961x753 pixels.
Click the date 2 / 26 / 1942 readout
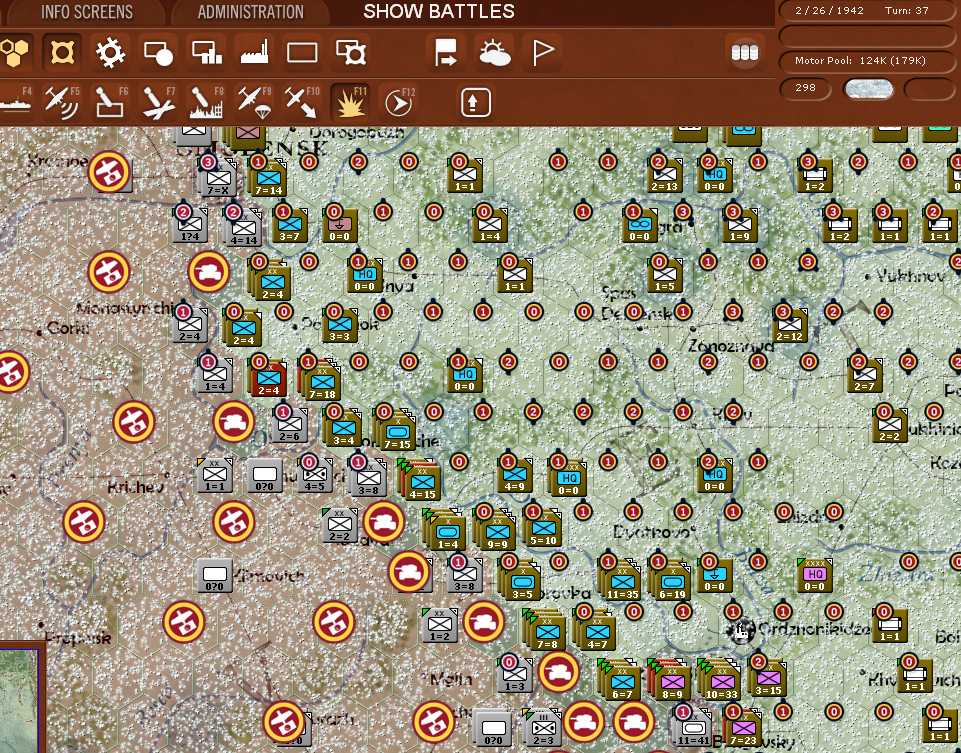pyautogui.click(x=829, y=11)
